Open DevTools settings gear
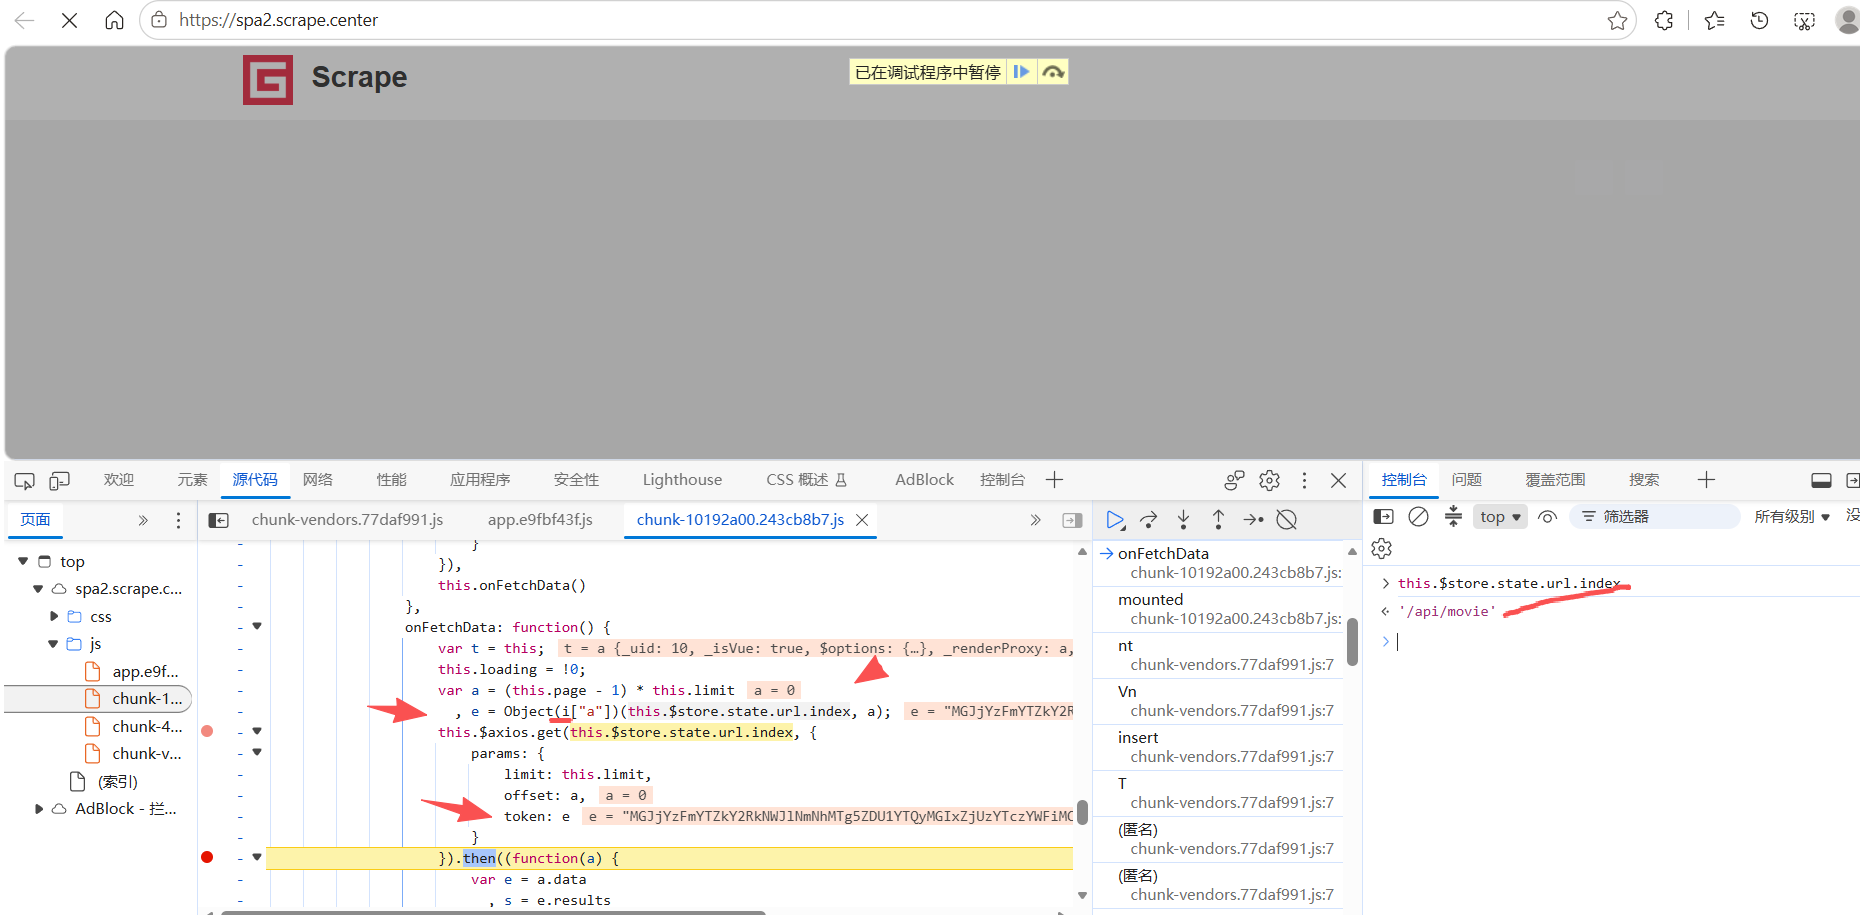The height and width of the screenshot is (915, 1860). [x=1269, y=481]
